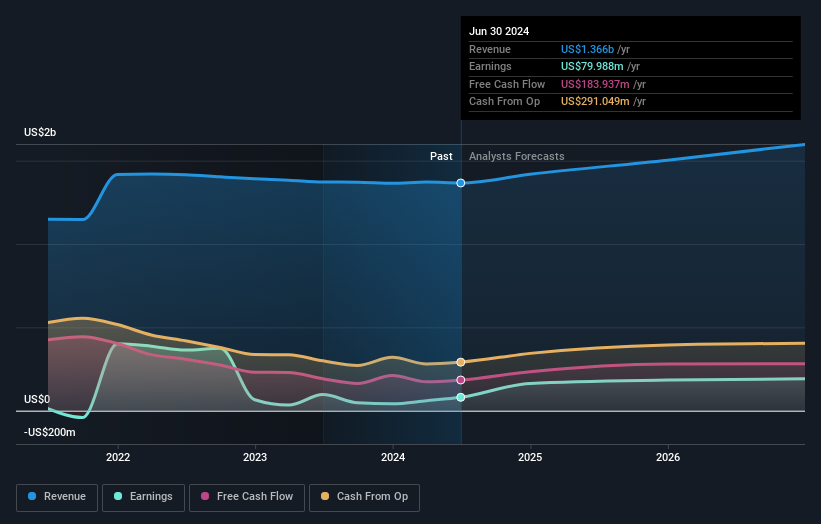Click the Cash From Op row label in tooltip
This screenshot has height=524, width=821.
(x=504, y=102)
